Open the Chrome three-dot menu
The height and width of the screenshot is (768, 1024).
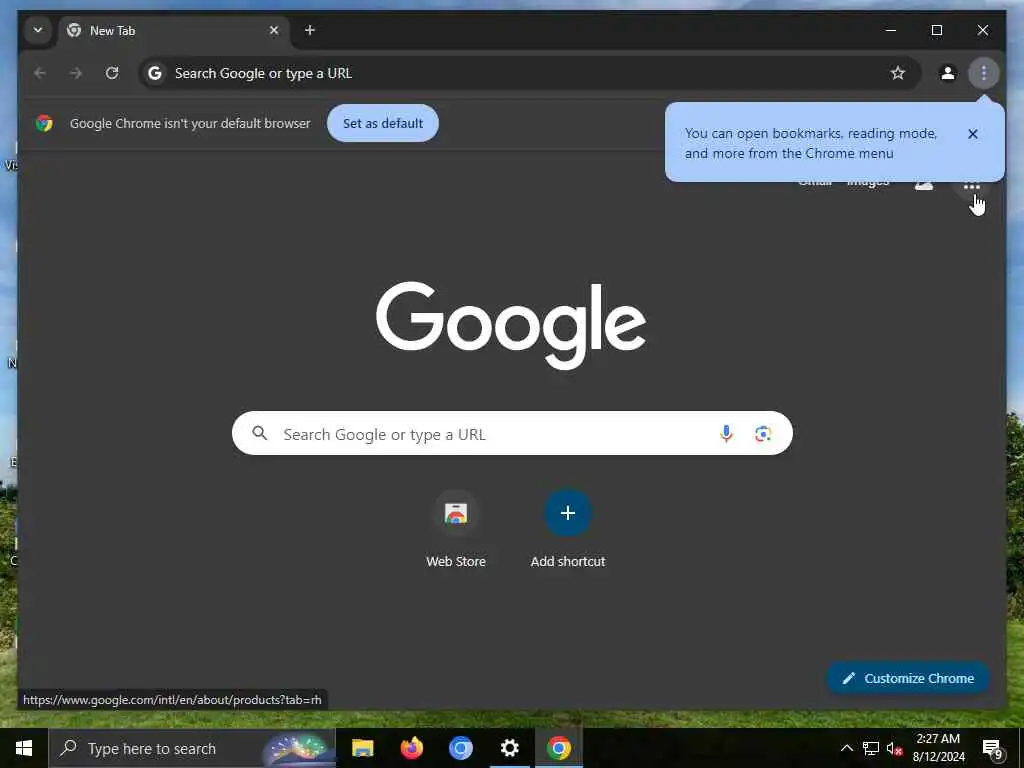pyautogui.click(x=984, y=73)
